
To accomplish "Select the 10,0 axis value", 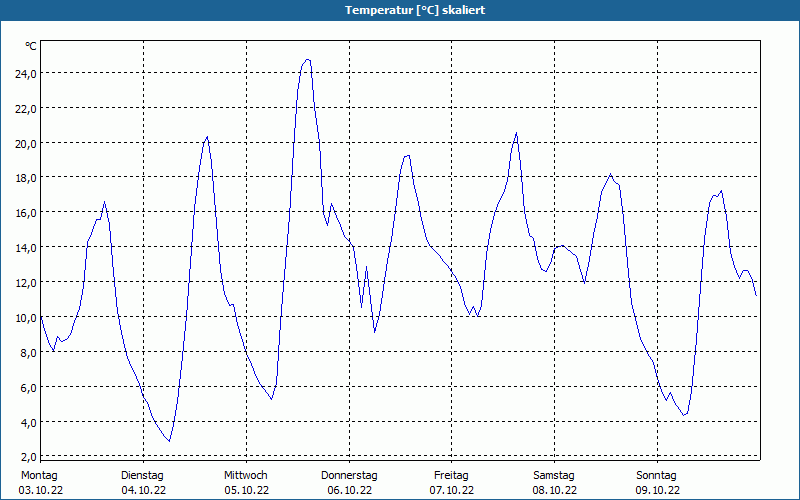I will point(26,318).
